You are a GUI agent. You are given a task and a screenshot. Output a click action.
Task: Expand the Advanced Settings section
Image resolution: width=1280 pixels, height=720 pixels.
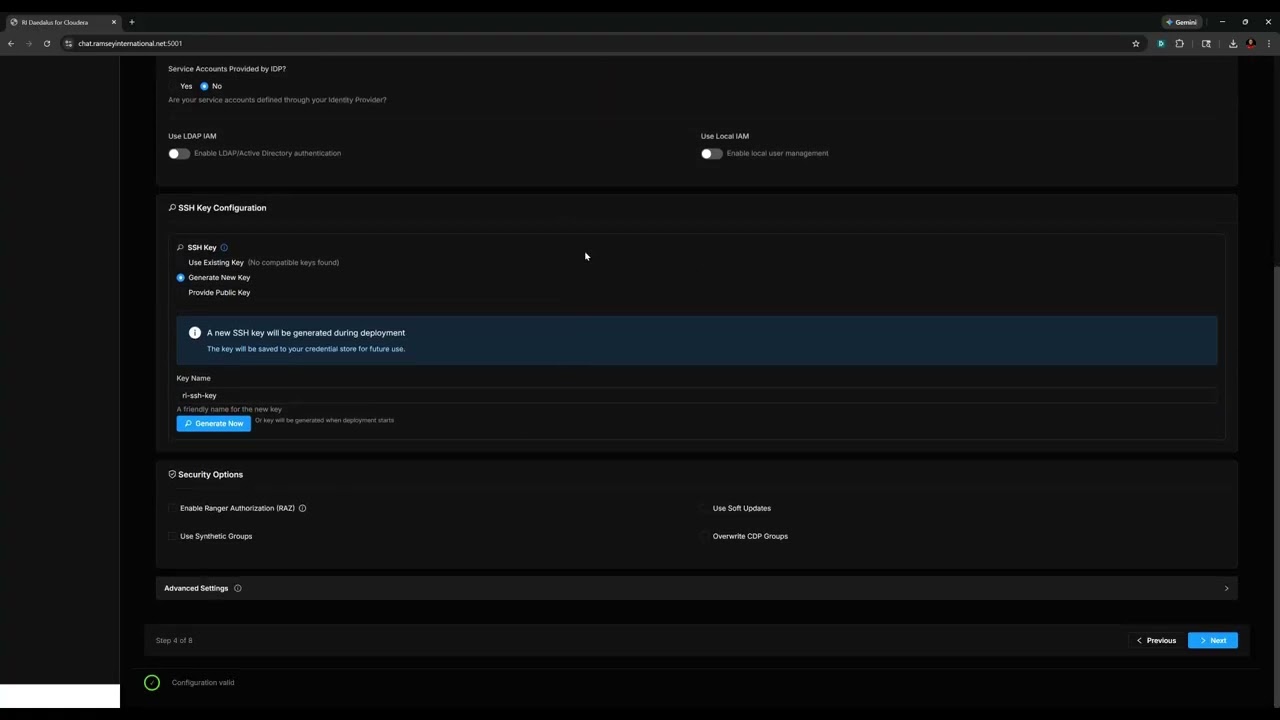(696, 588)
